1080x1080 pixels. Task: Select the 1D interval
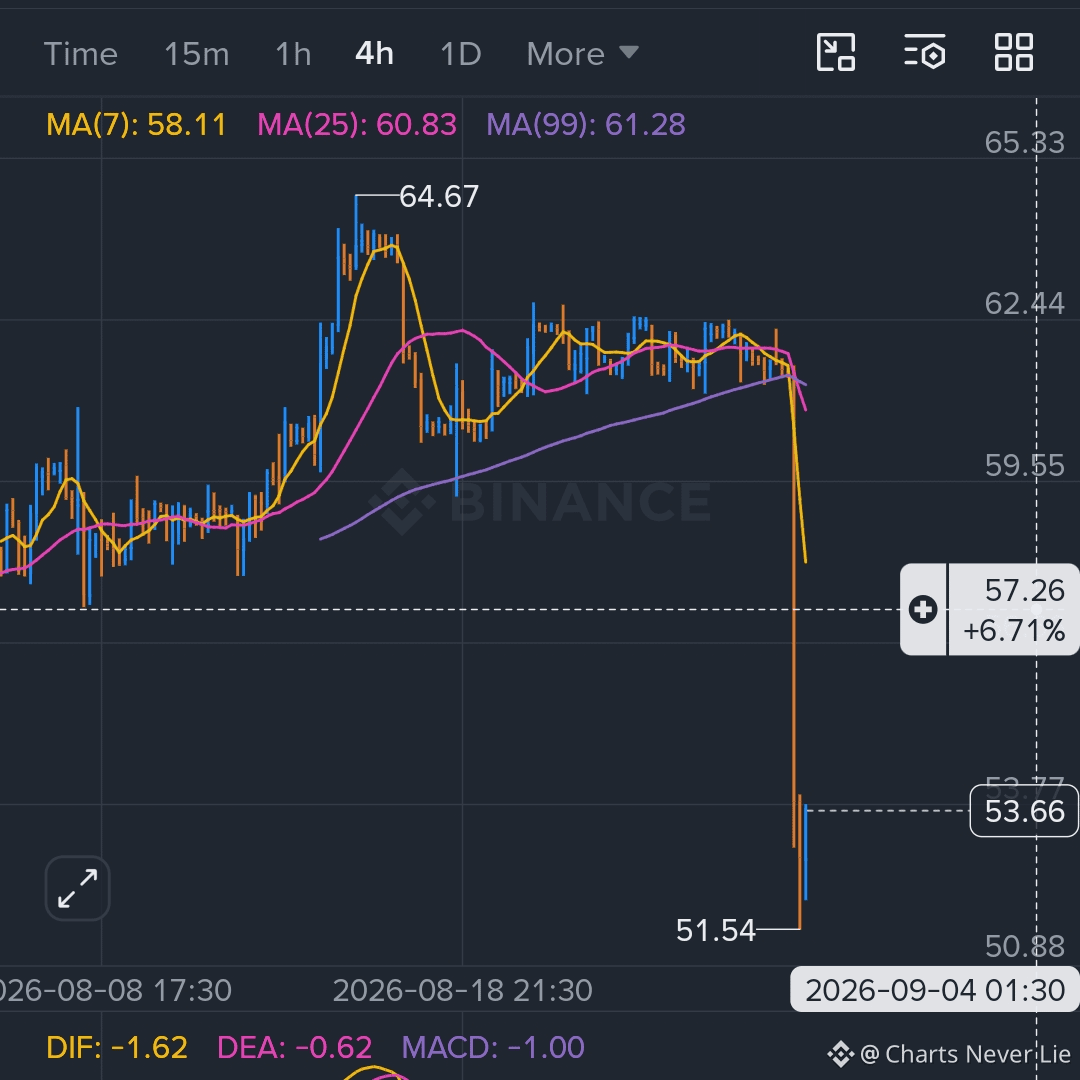pos(460,54)
